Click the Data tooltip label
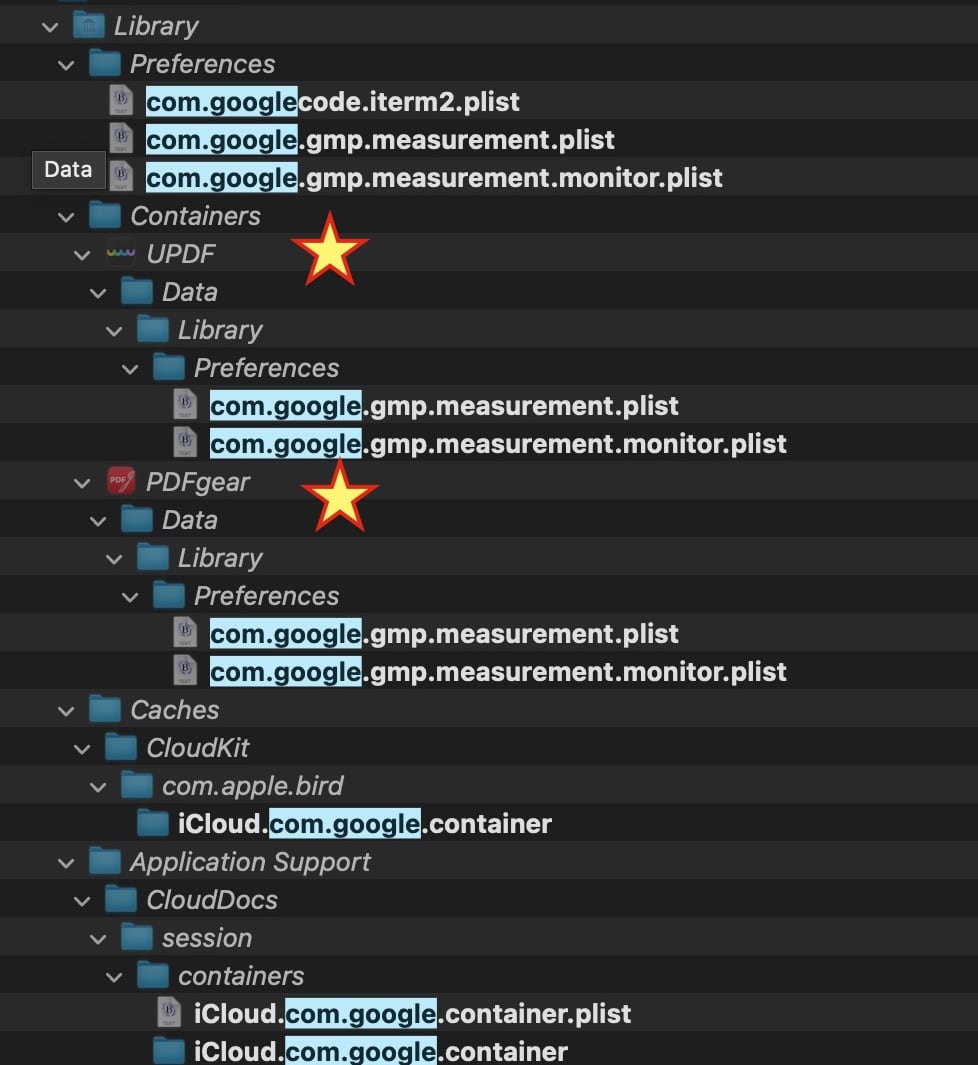 tap(68, 169)
